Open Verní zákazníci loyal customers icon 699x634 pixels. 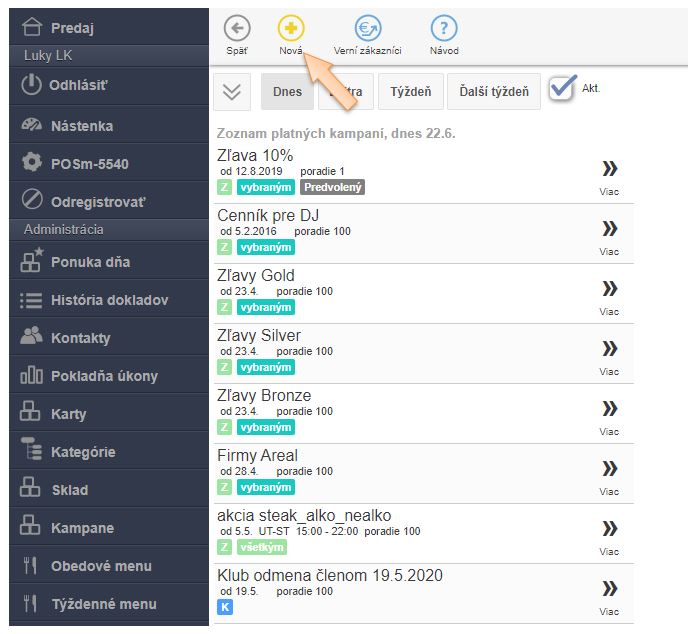[x=368, y=29]
